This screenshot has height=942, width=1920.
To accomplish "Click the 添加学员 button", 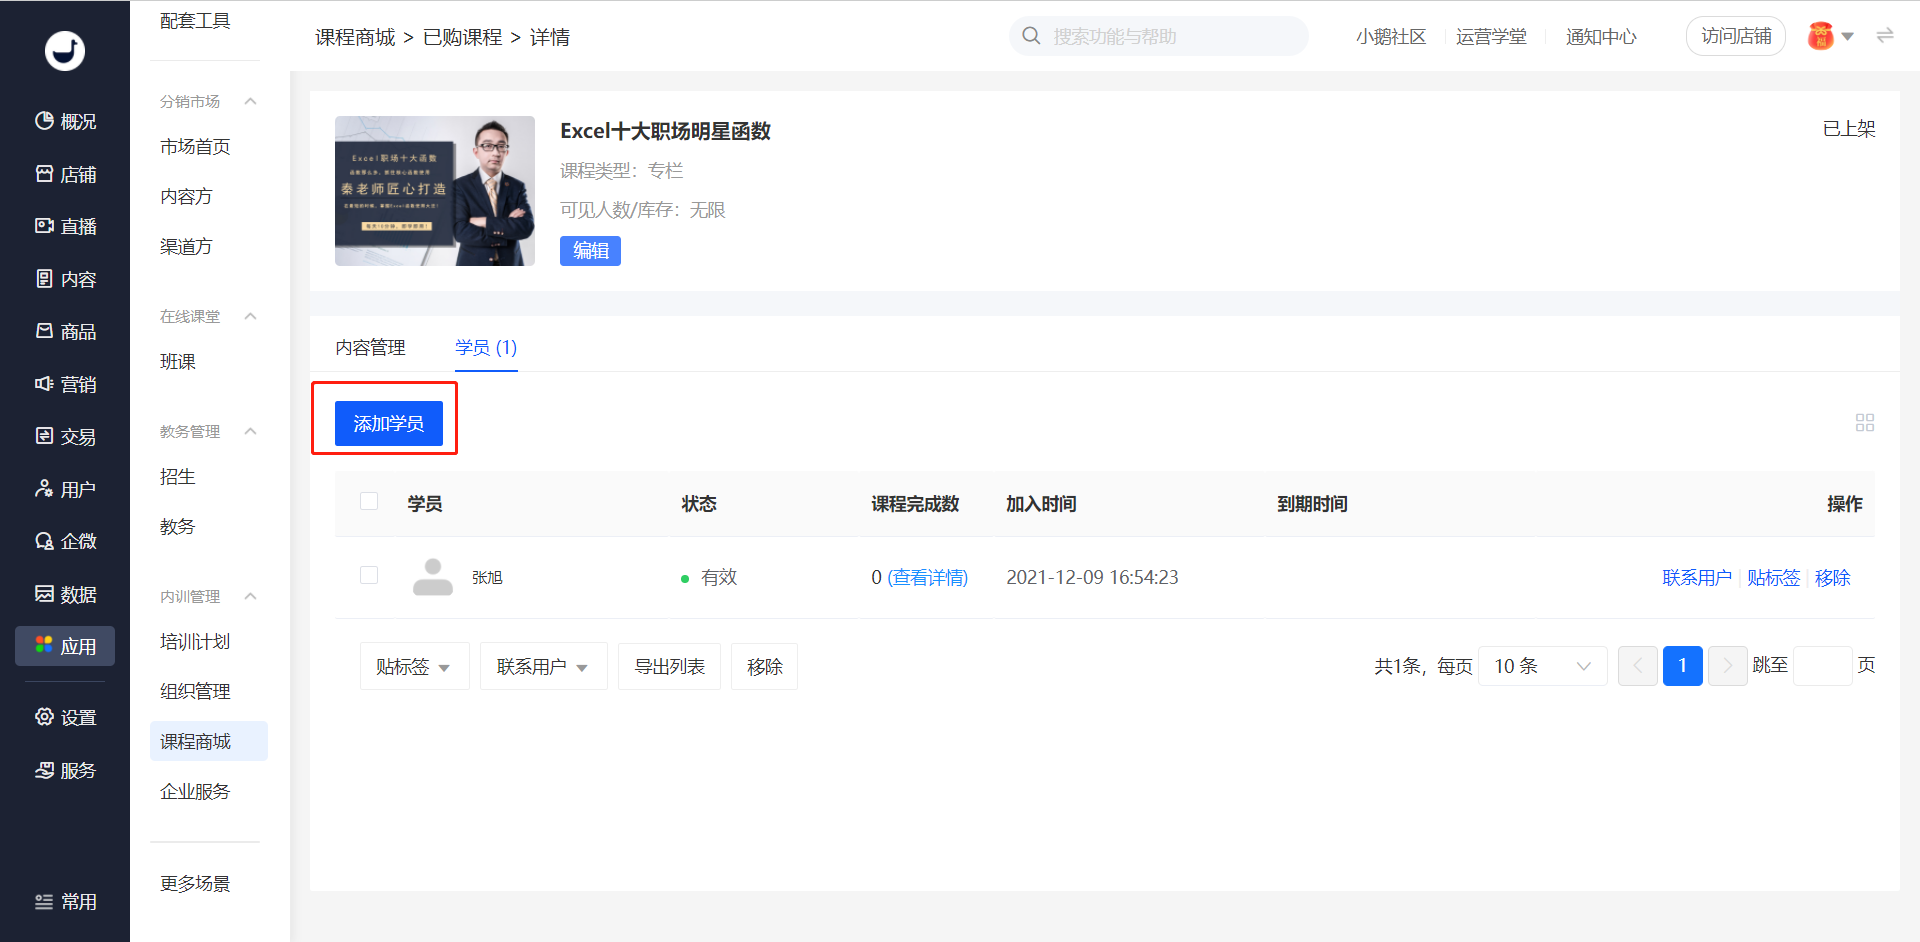I will click(x=389, y=423).
